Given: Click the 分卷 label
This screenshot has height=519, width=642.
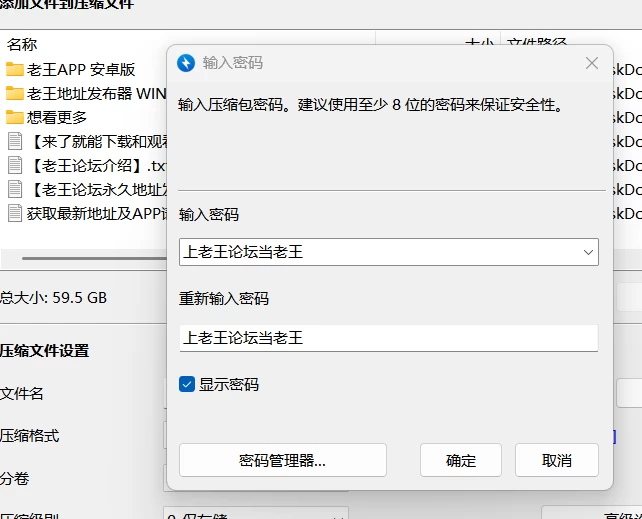Looking at the screenshot, I should (14, 478).
